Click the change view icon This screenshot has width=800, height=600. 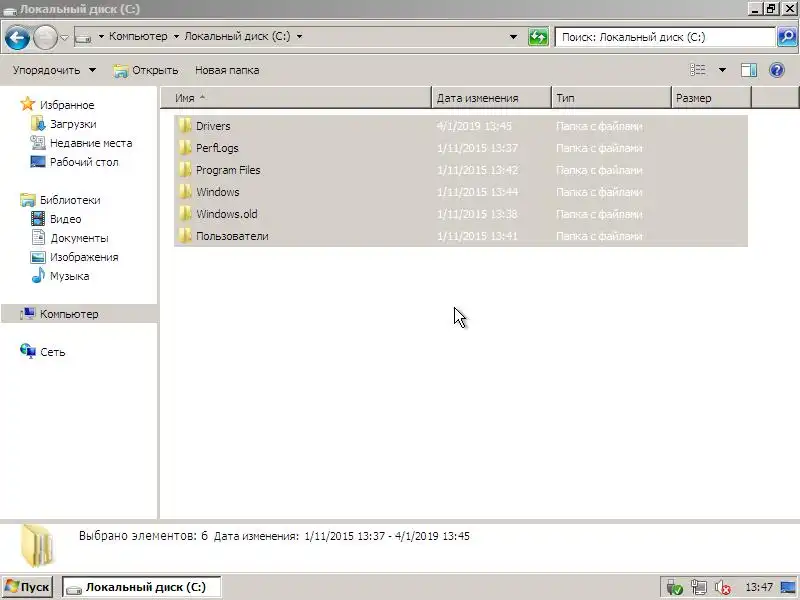[x=698, y=70]
